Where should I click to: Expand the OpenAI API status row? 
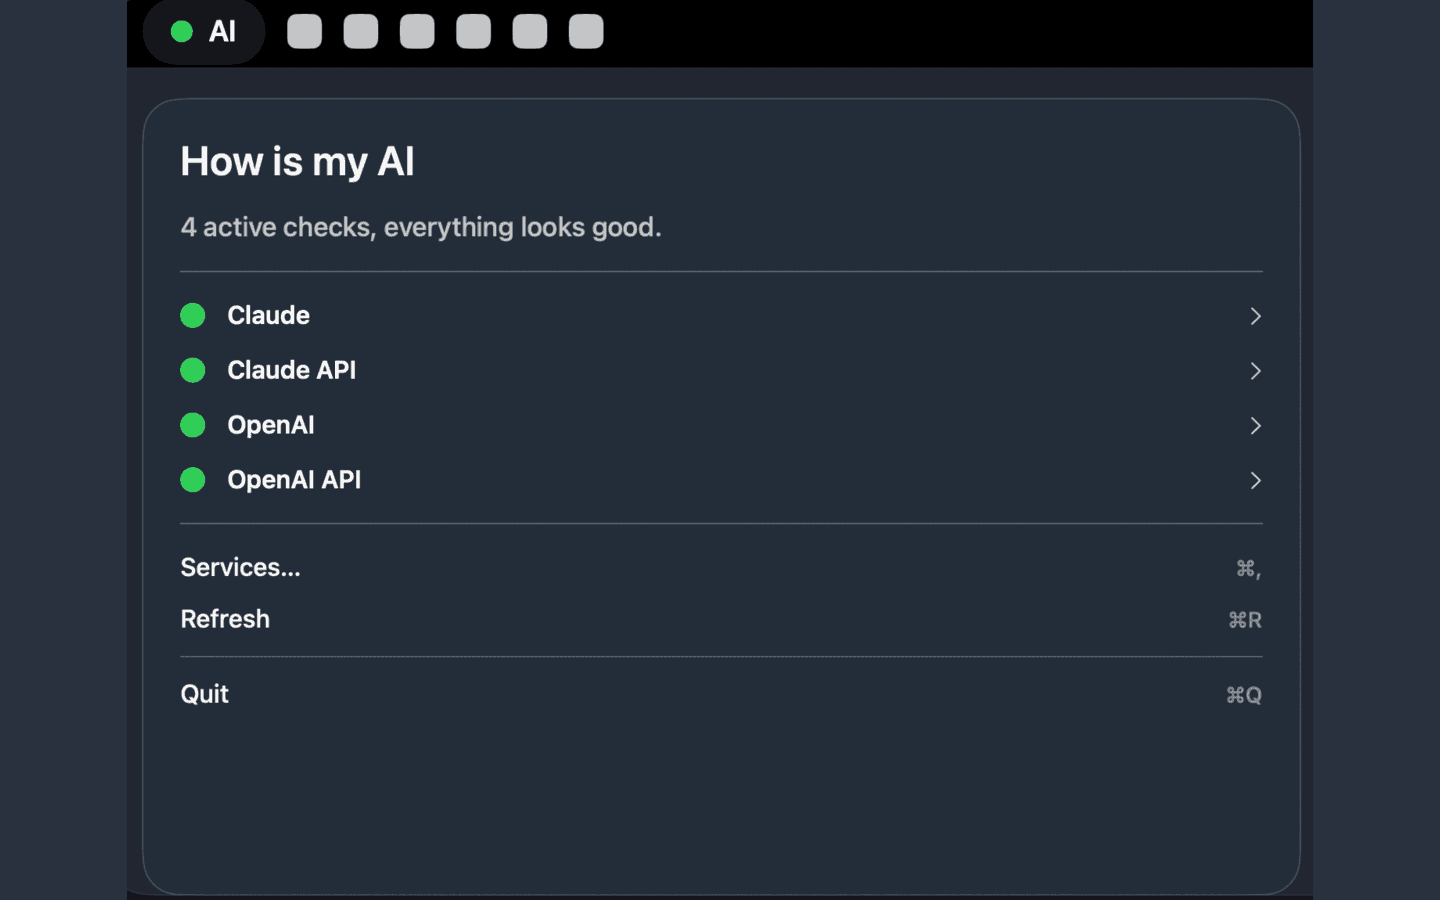(x=1255, y=481)
